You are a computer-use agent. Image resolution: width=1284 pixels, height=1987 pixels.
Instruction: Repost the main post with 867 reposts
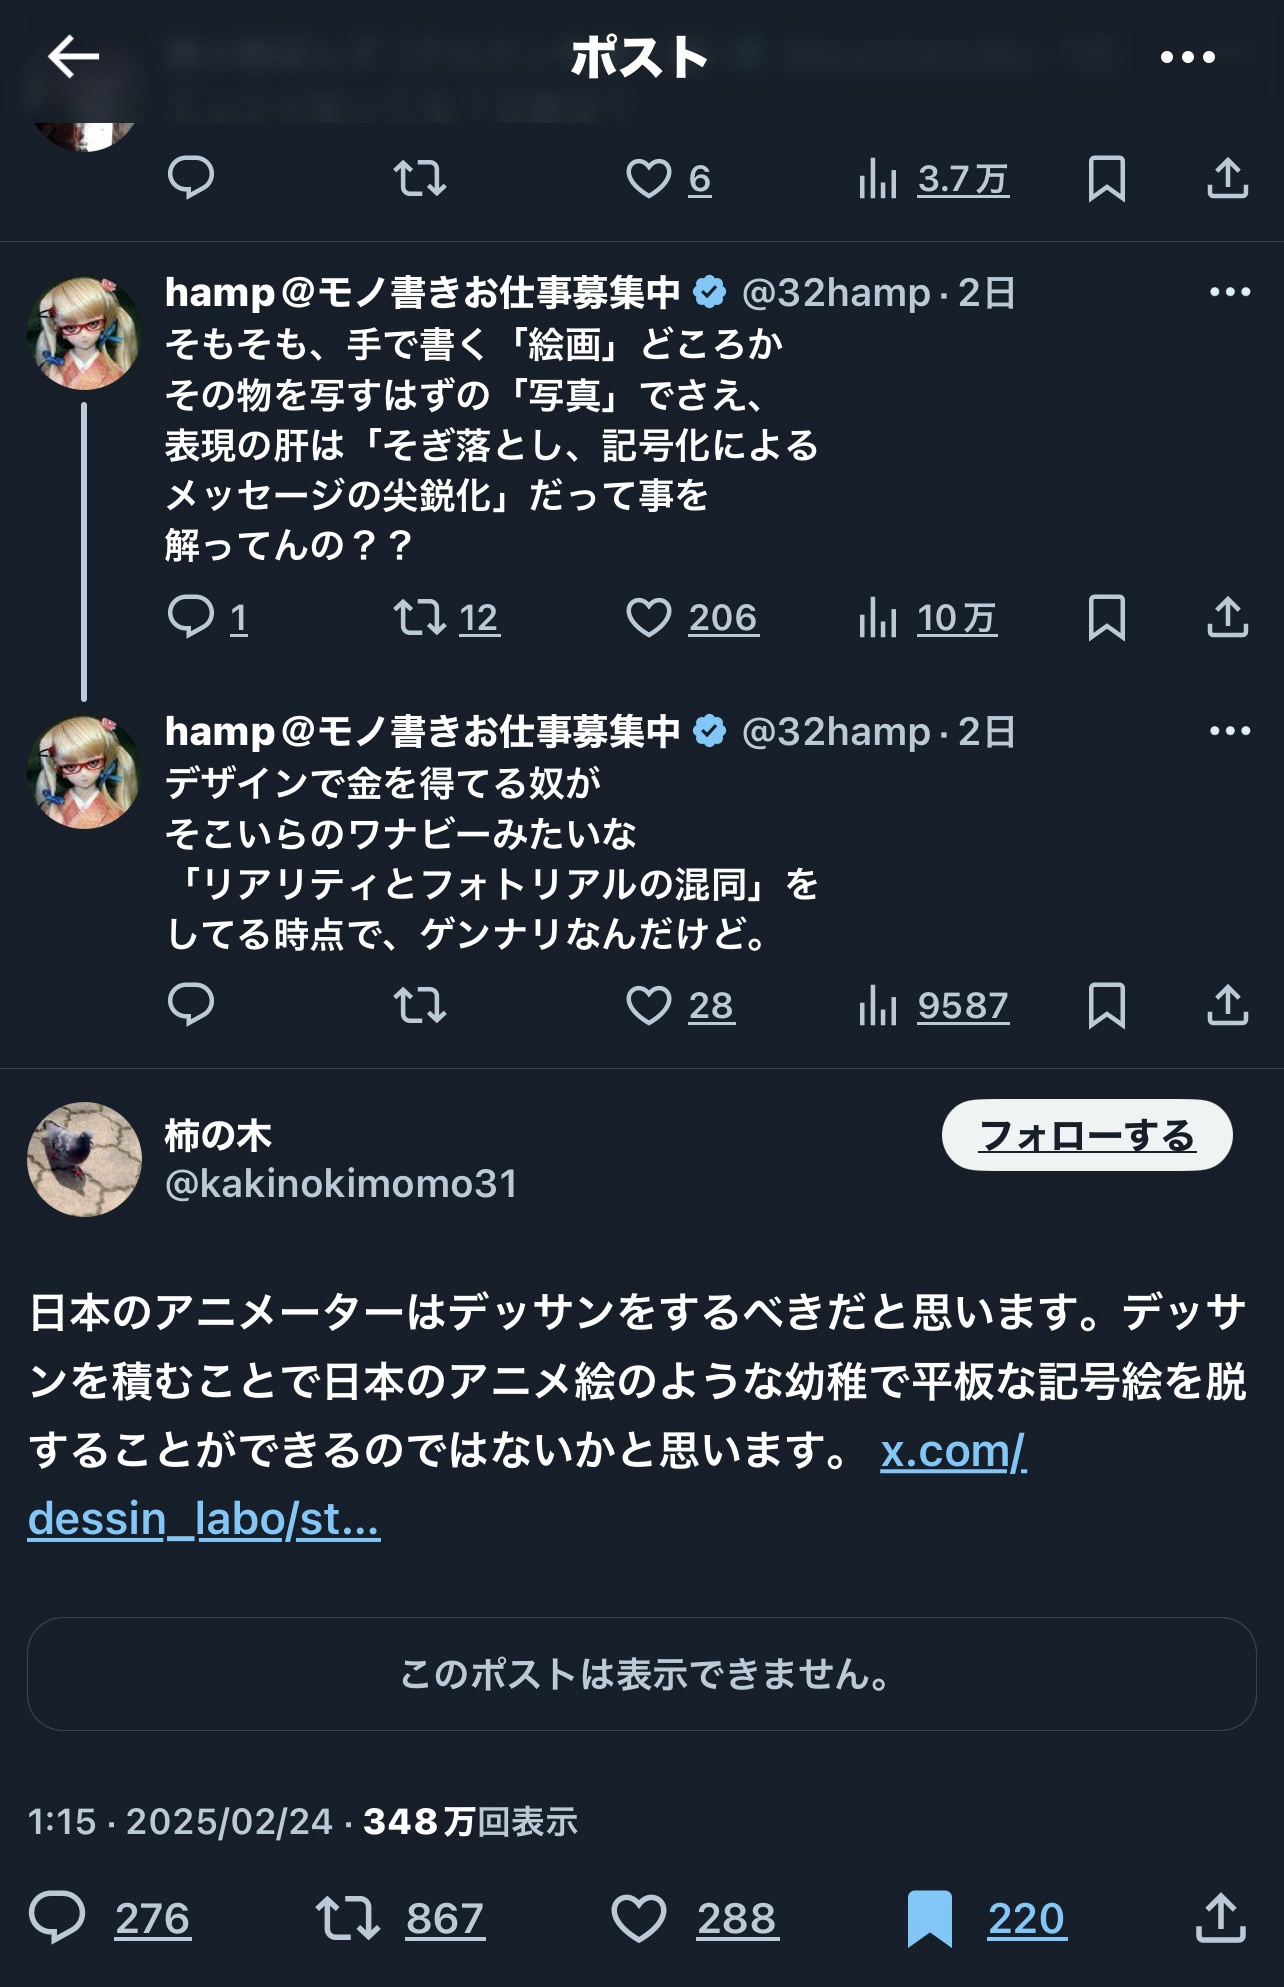[348, 1918]
